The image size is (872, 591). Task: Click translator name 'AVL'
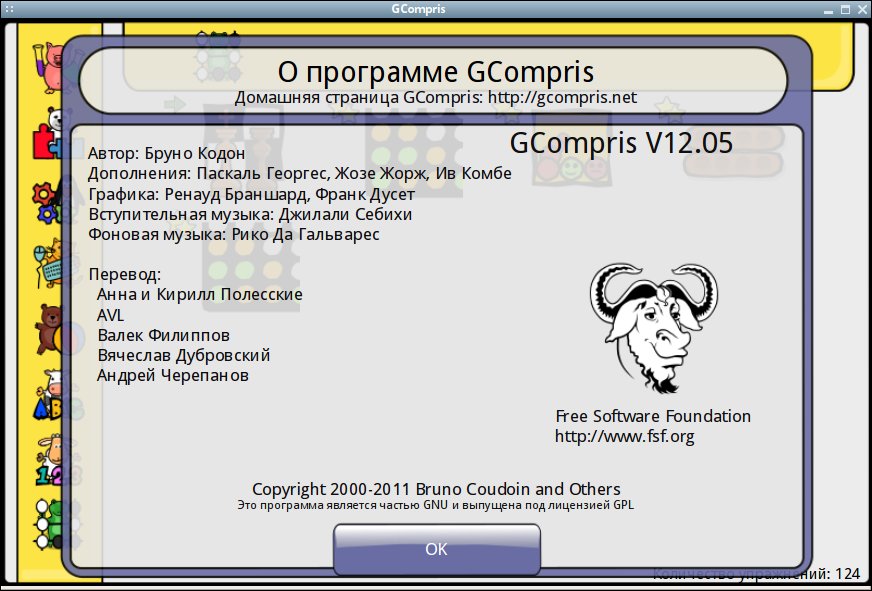[111, 315]
